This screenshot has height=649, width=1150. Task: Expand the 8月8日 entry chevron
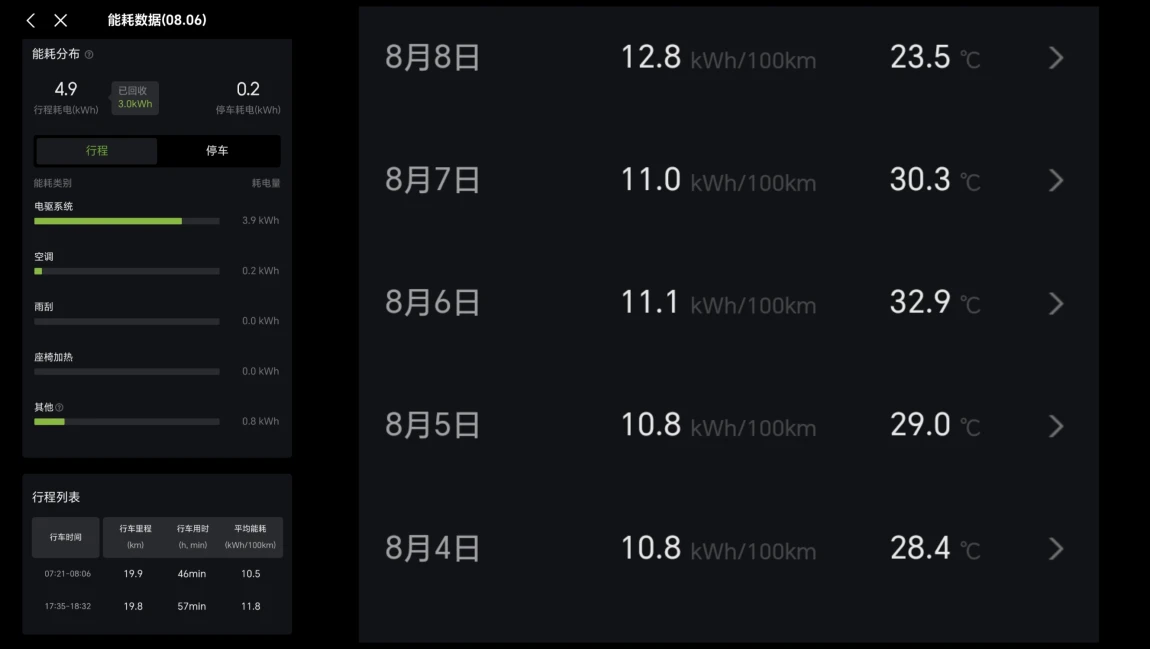[x=1055, y=58]
